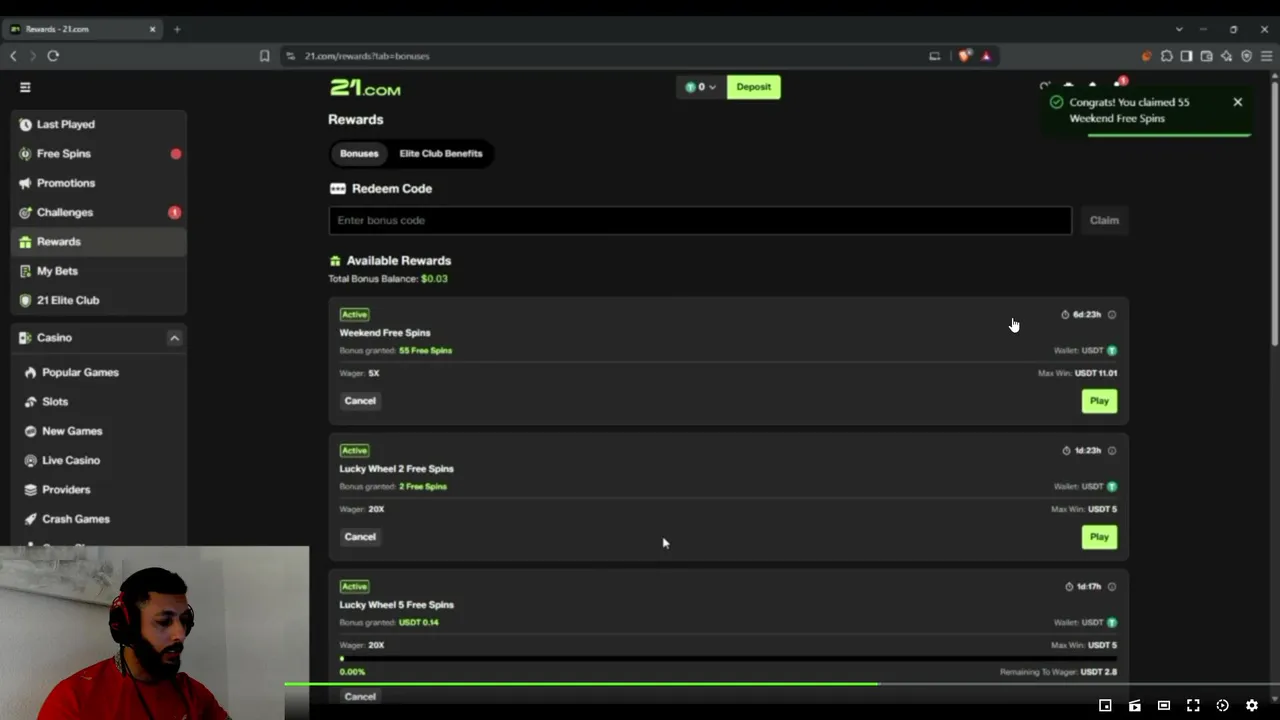Open the site information icon in address bar

[290, 56]
